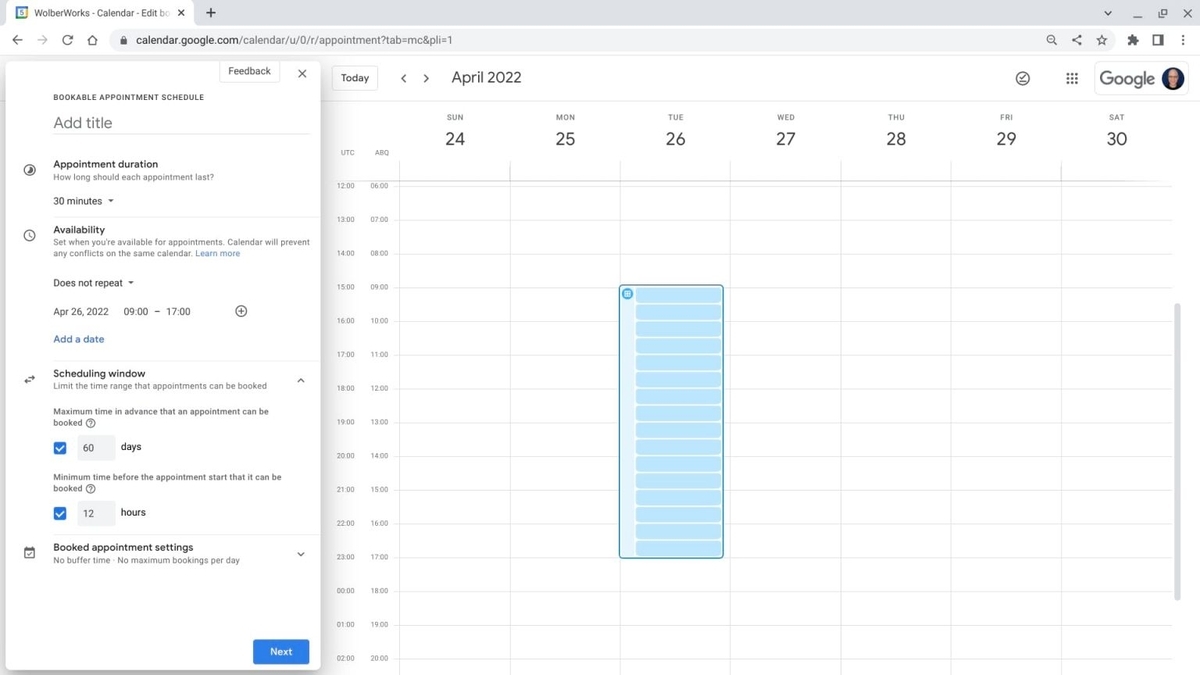The height and width of the screenshot is (675, 1200).
Task: Click the Booked appointment settings calendar icon
Action: (x=29, y=552)
